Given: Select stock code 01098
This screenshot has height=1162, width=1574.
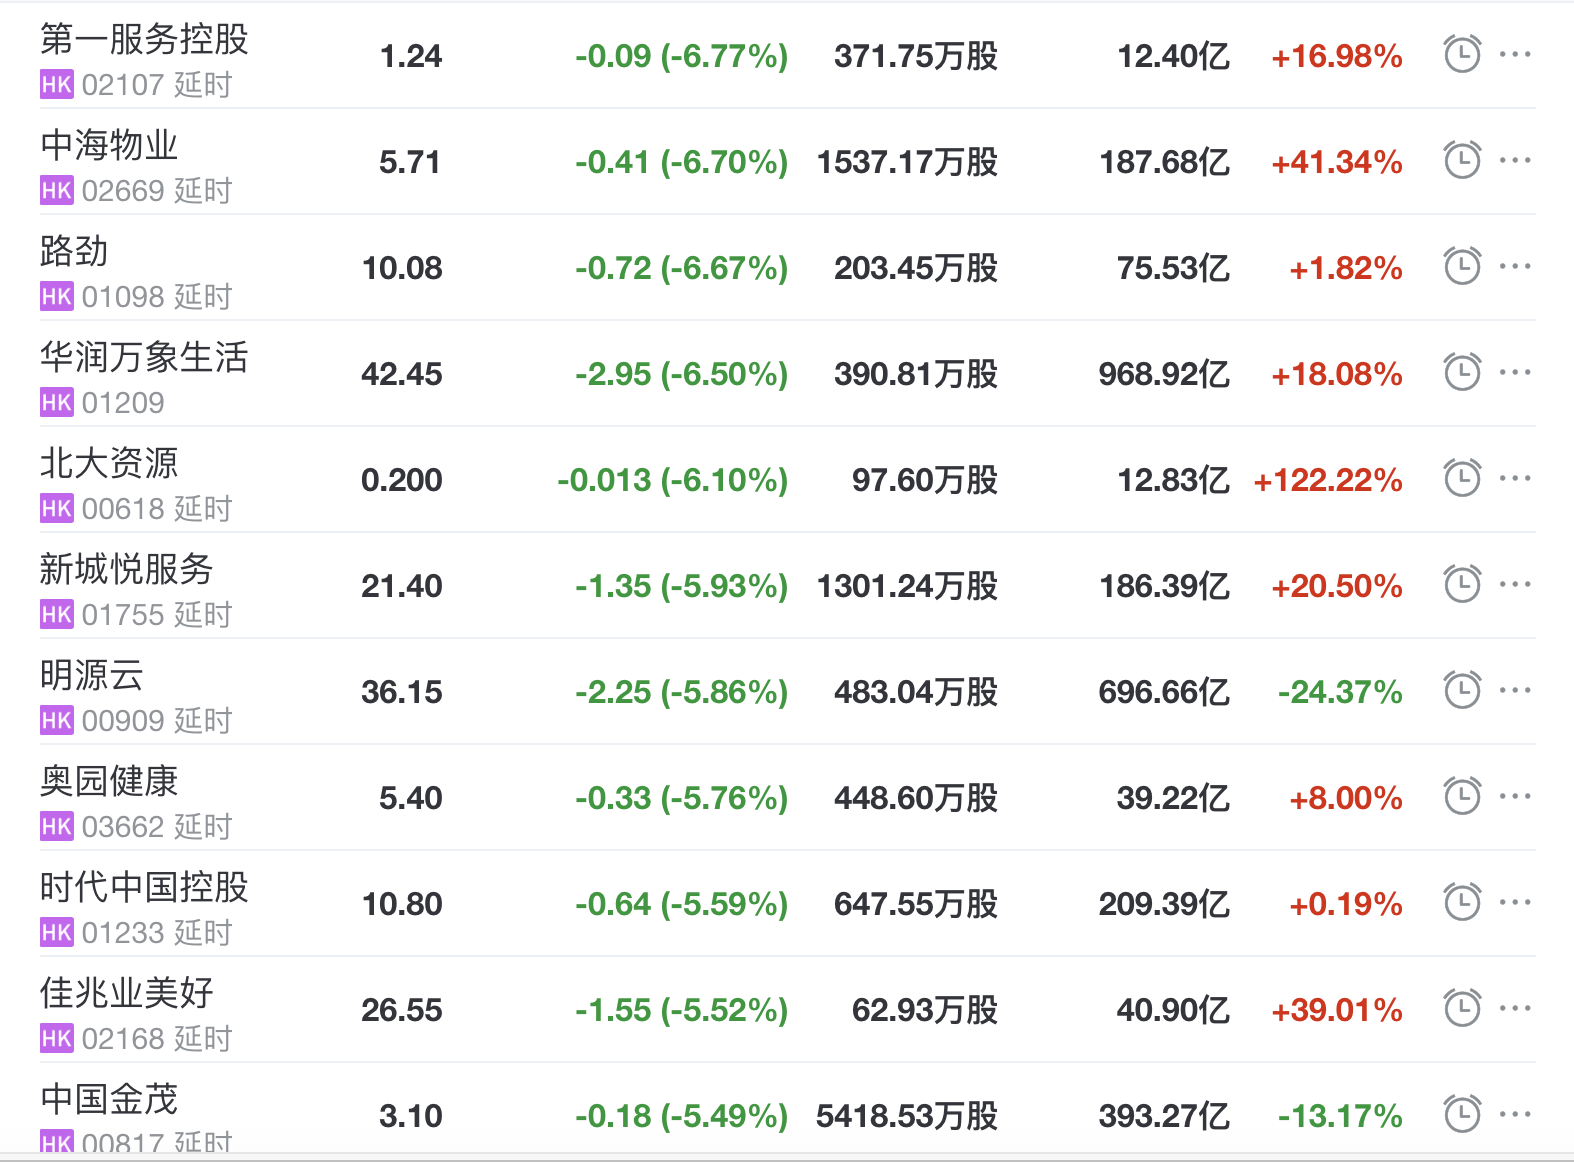Looking at the screenshot, I should tap(123, 297).
